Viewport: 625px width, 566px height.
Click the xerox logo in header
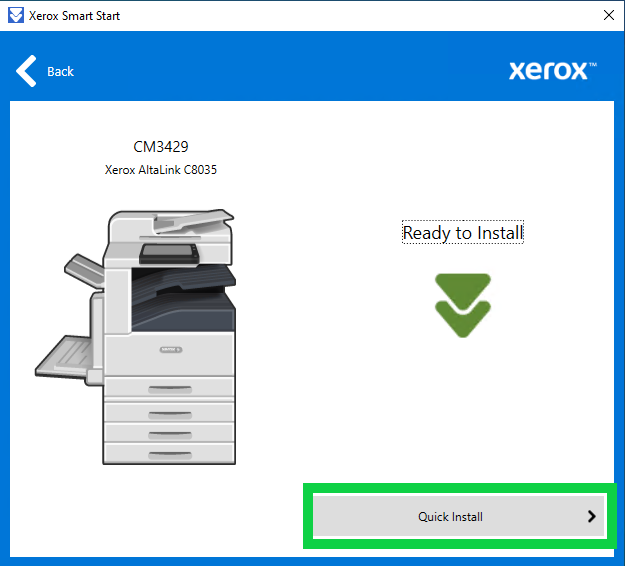click(552, 71)
